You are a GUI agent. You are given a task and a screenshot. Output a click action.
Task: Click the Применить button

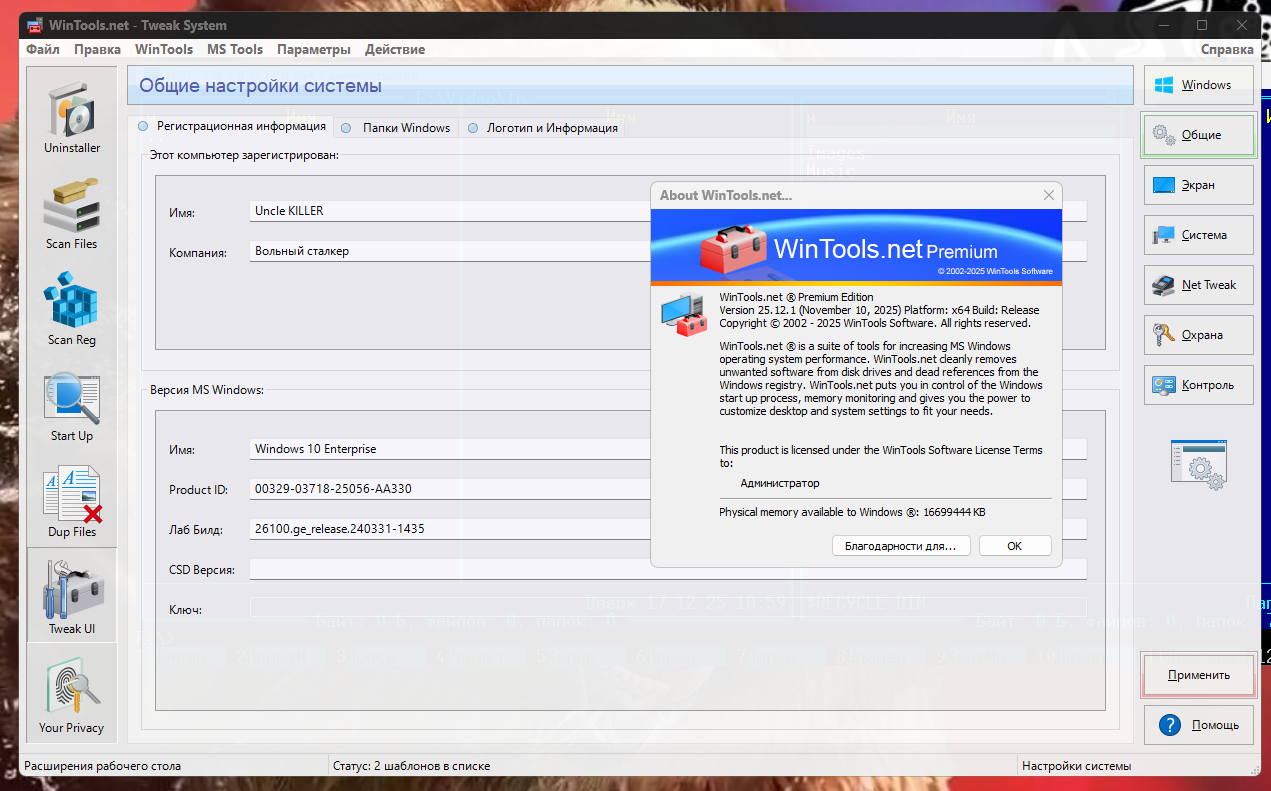[1198, 675]
